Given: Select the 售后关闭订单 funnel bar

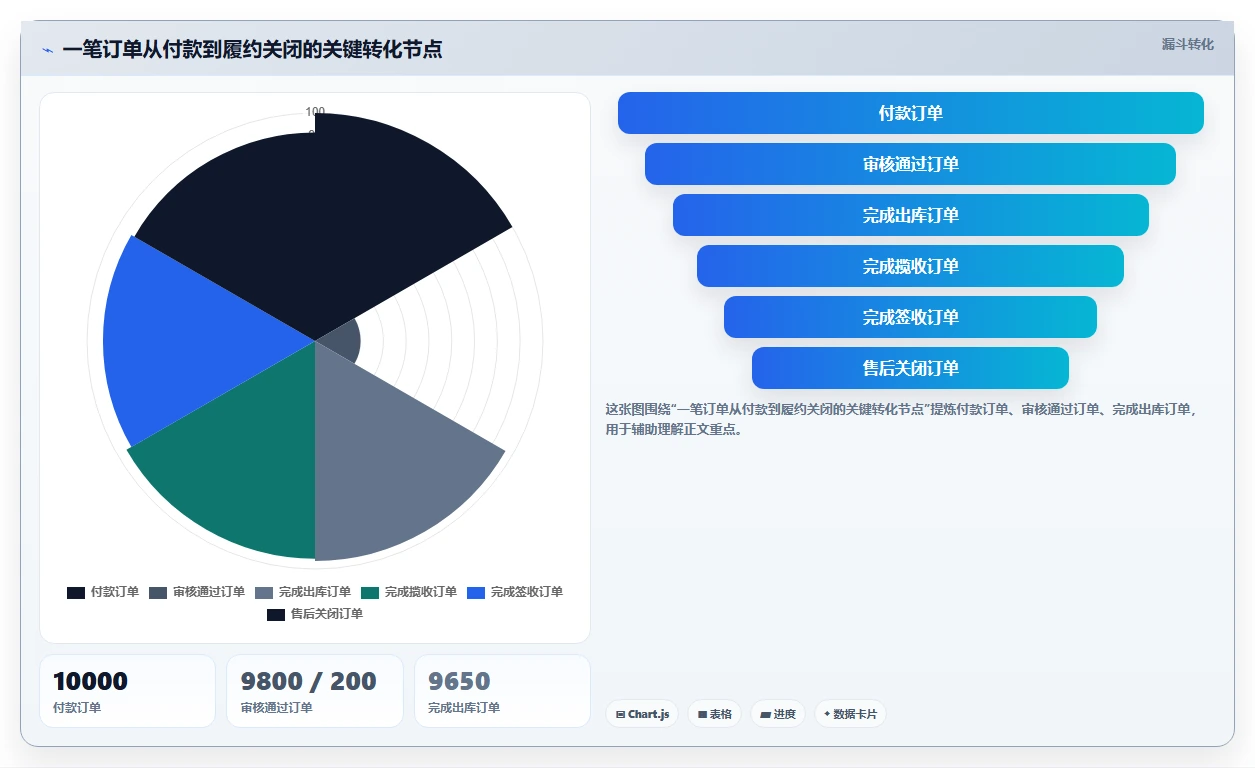Looking at the screenshot, I should coord(910,368).
